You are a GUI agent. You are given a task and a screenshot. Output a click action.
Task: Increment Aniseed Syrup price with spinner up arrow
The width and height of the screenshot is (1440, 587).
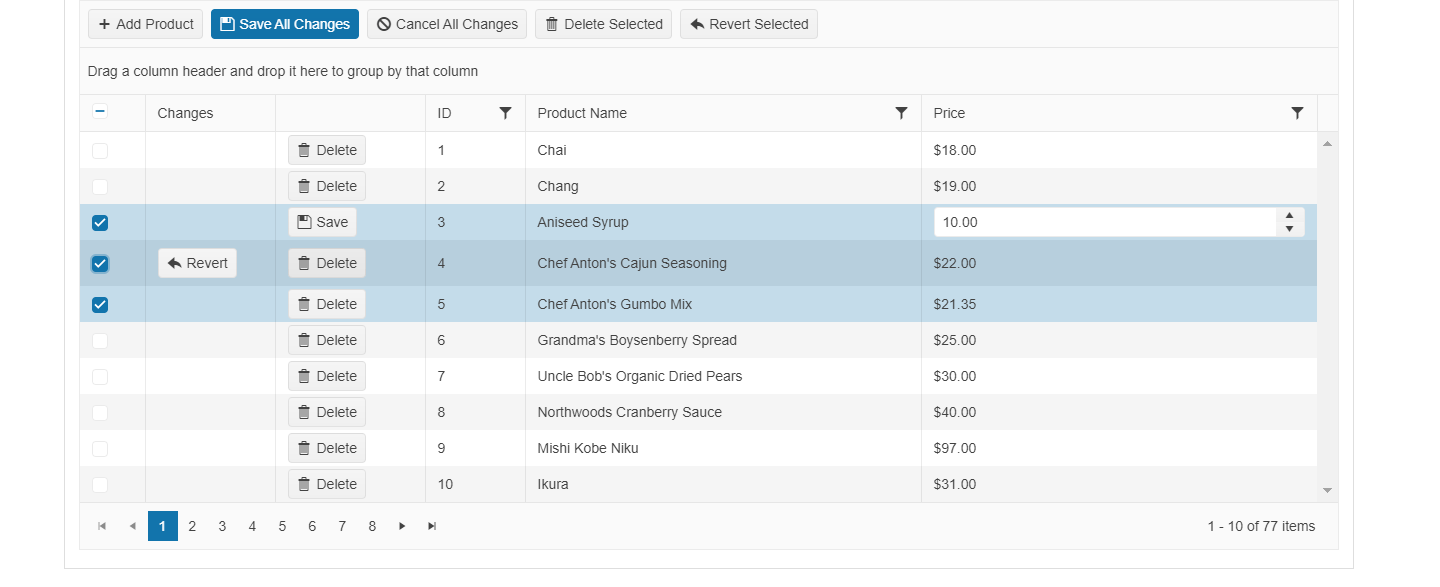1288,216
